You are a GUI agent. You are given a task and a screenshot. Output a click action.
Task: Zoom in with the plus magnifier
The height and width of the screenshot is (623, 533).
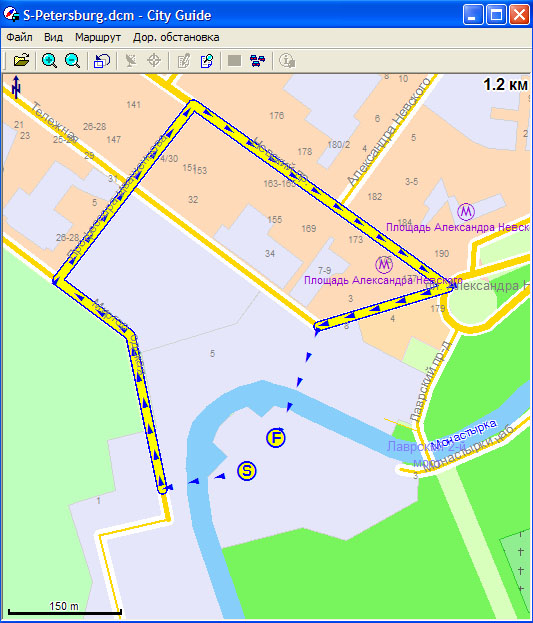click(49, 60)
